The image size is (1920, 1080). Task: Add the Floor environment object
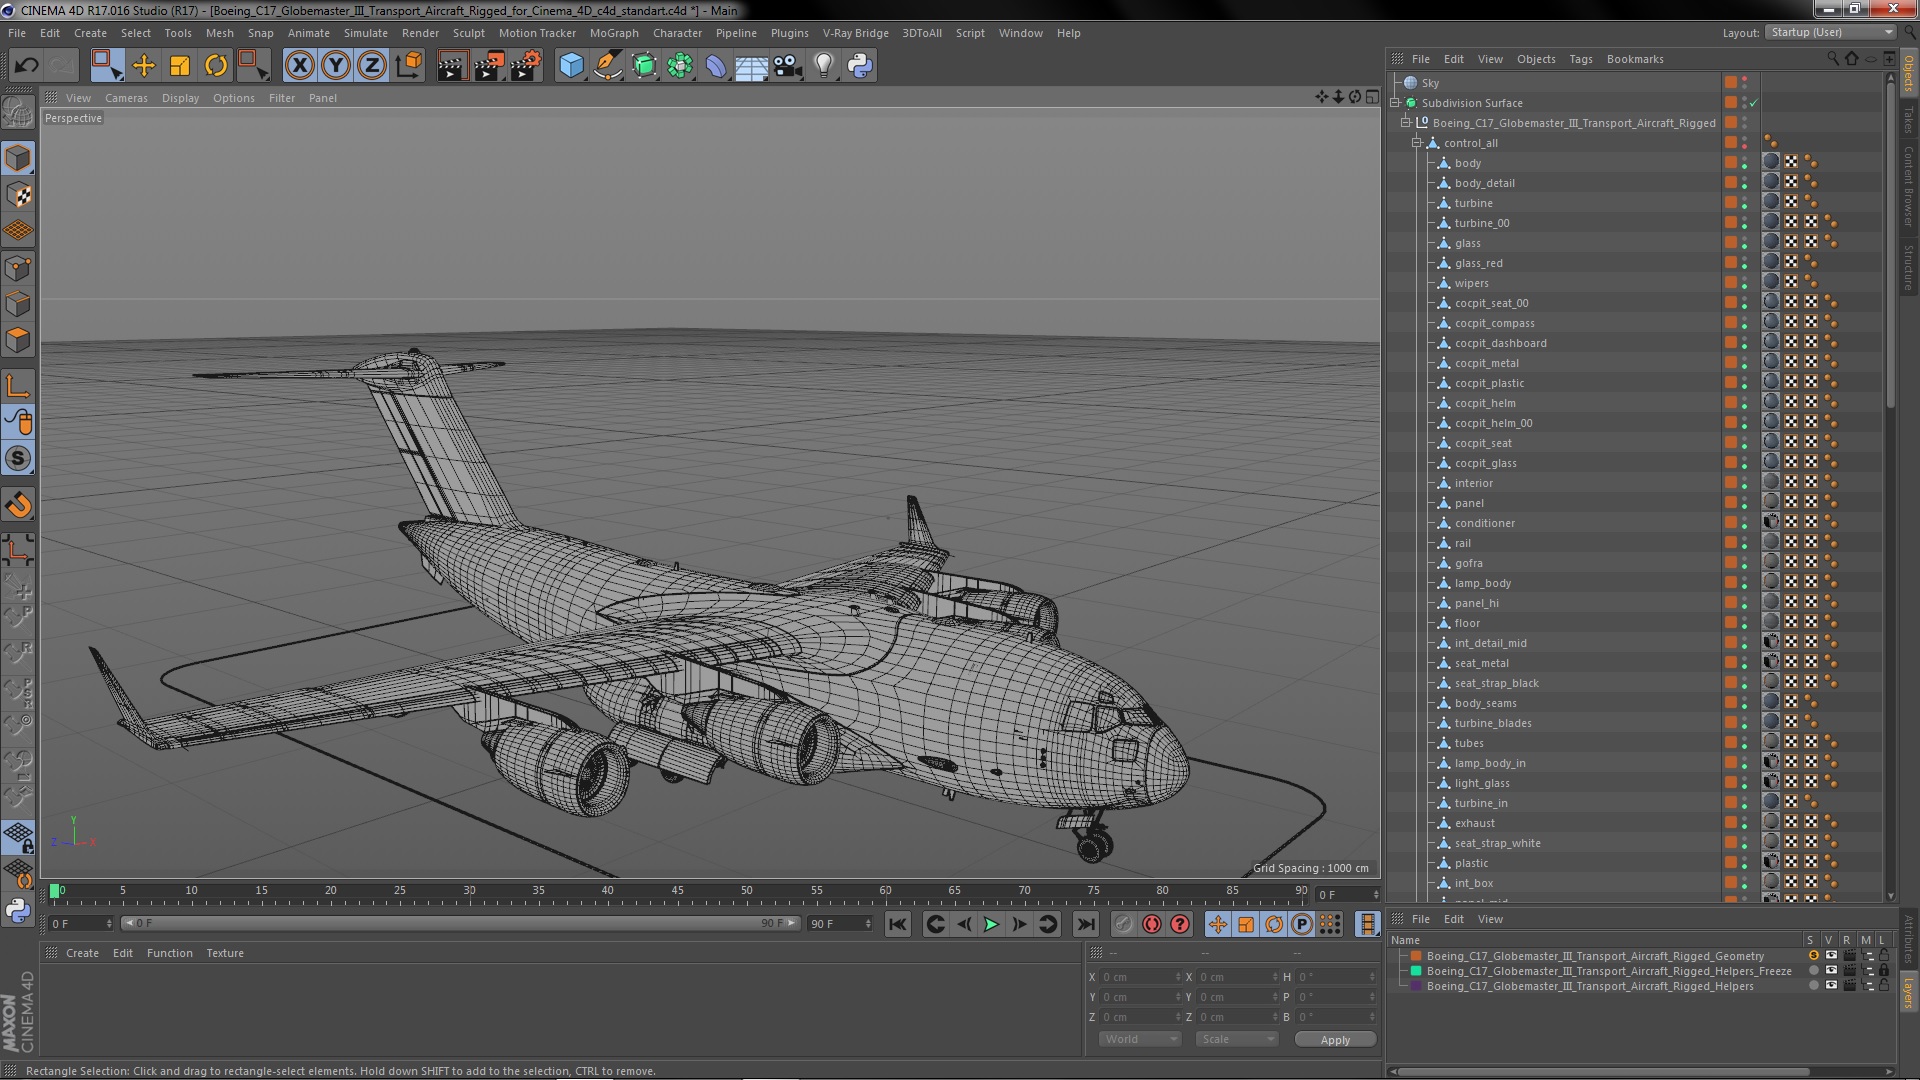[x=752, y=66]
